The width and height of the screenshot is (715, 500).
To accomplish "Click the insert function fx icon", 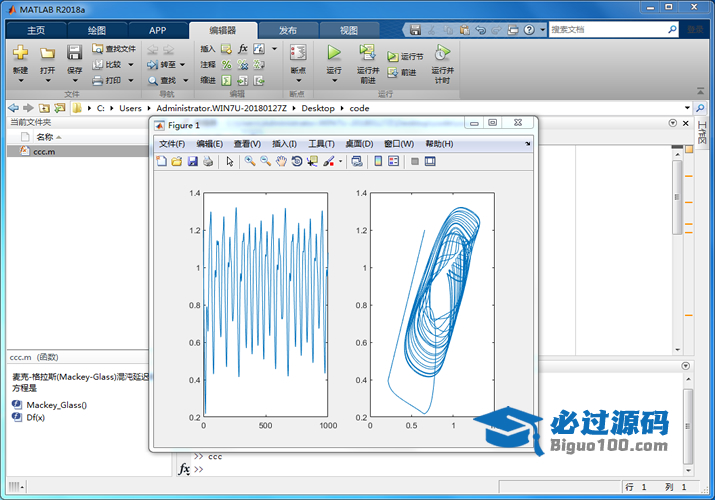I will pyautogui.click(x=243, y=49).
